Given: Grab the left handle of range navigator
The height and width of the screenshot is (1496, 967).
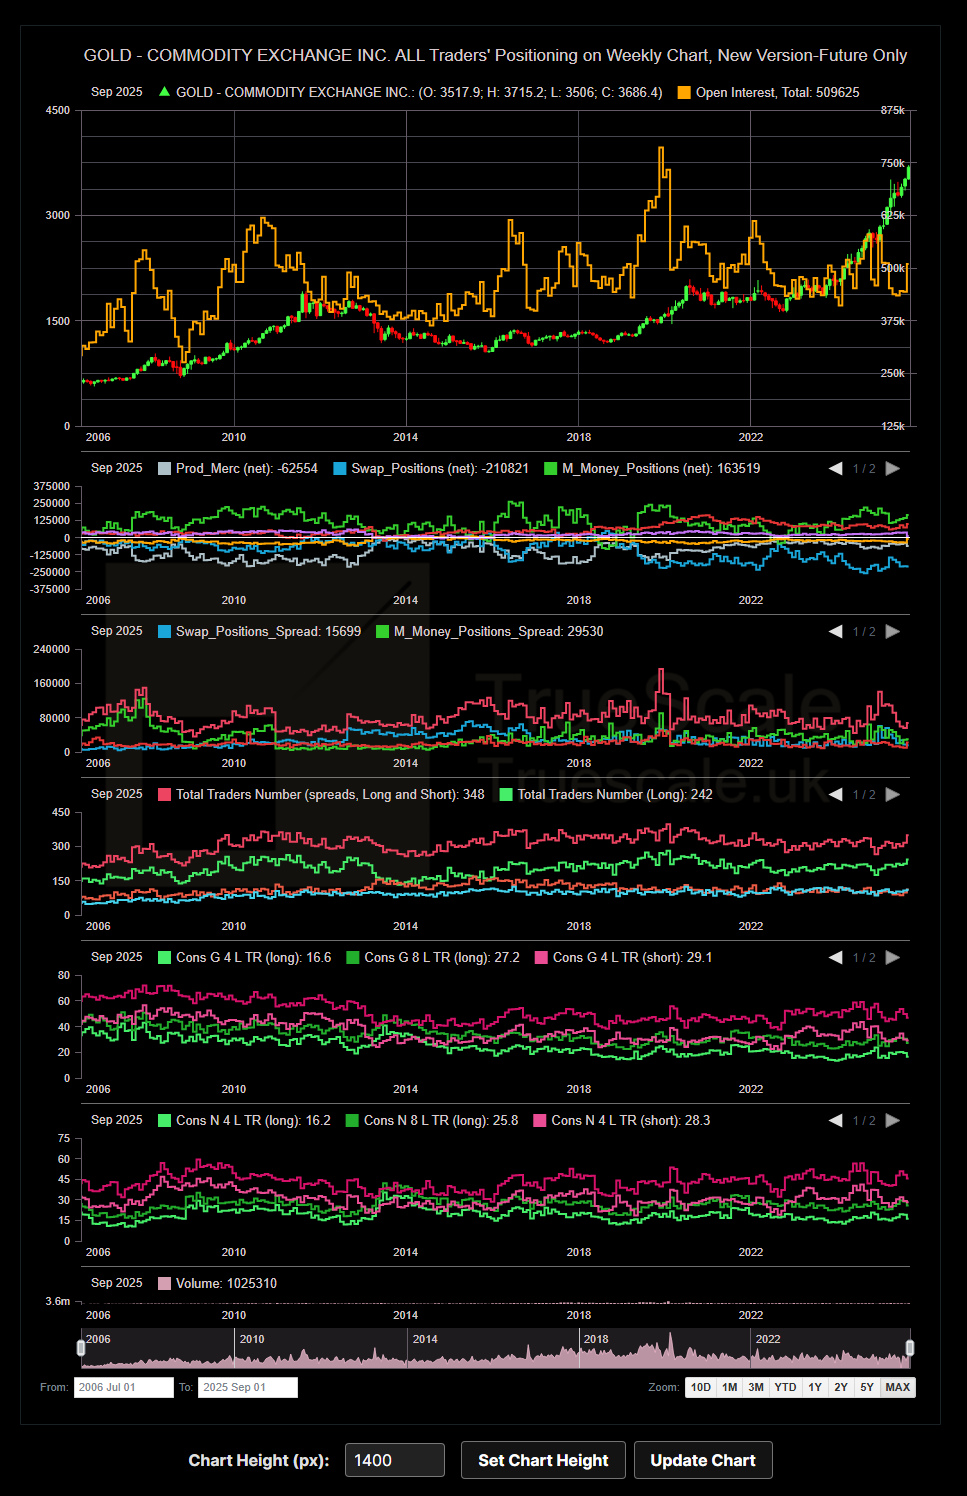Looking at the screenshot, I should [81, 1348].
